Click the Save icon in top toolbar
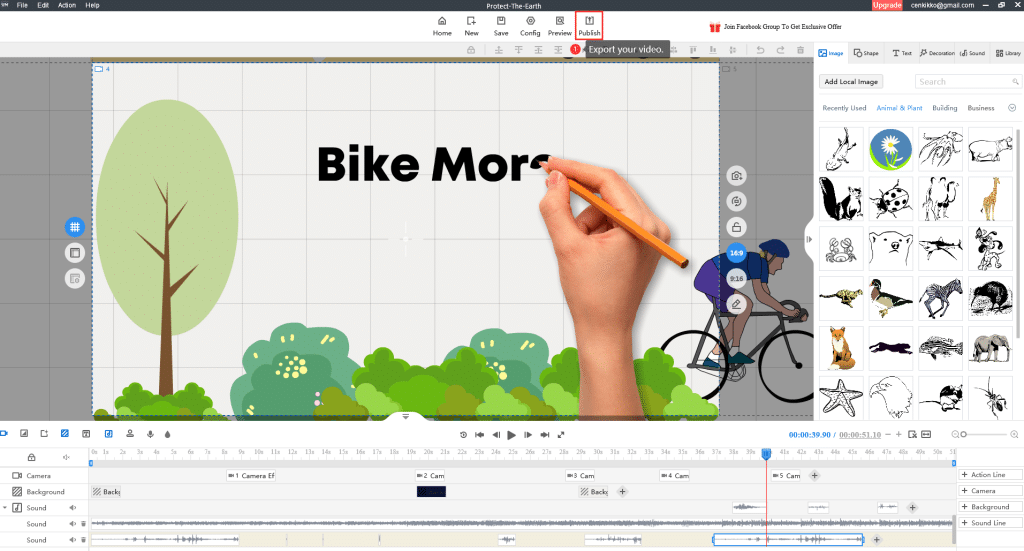 point(501,25)
